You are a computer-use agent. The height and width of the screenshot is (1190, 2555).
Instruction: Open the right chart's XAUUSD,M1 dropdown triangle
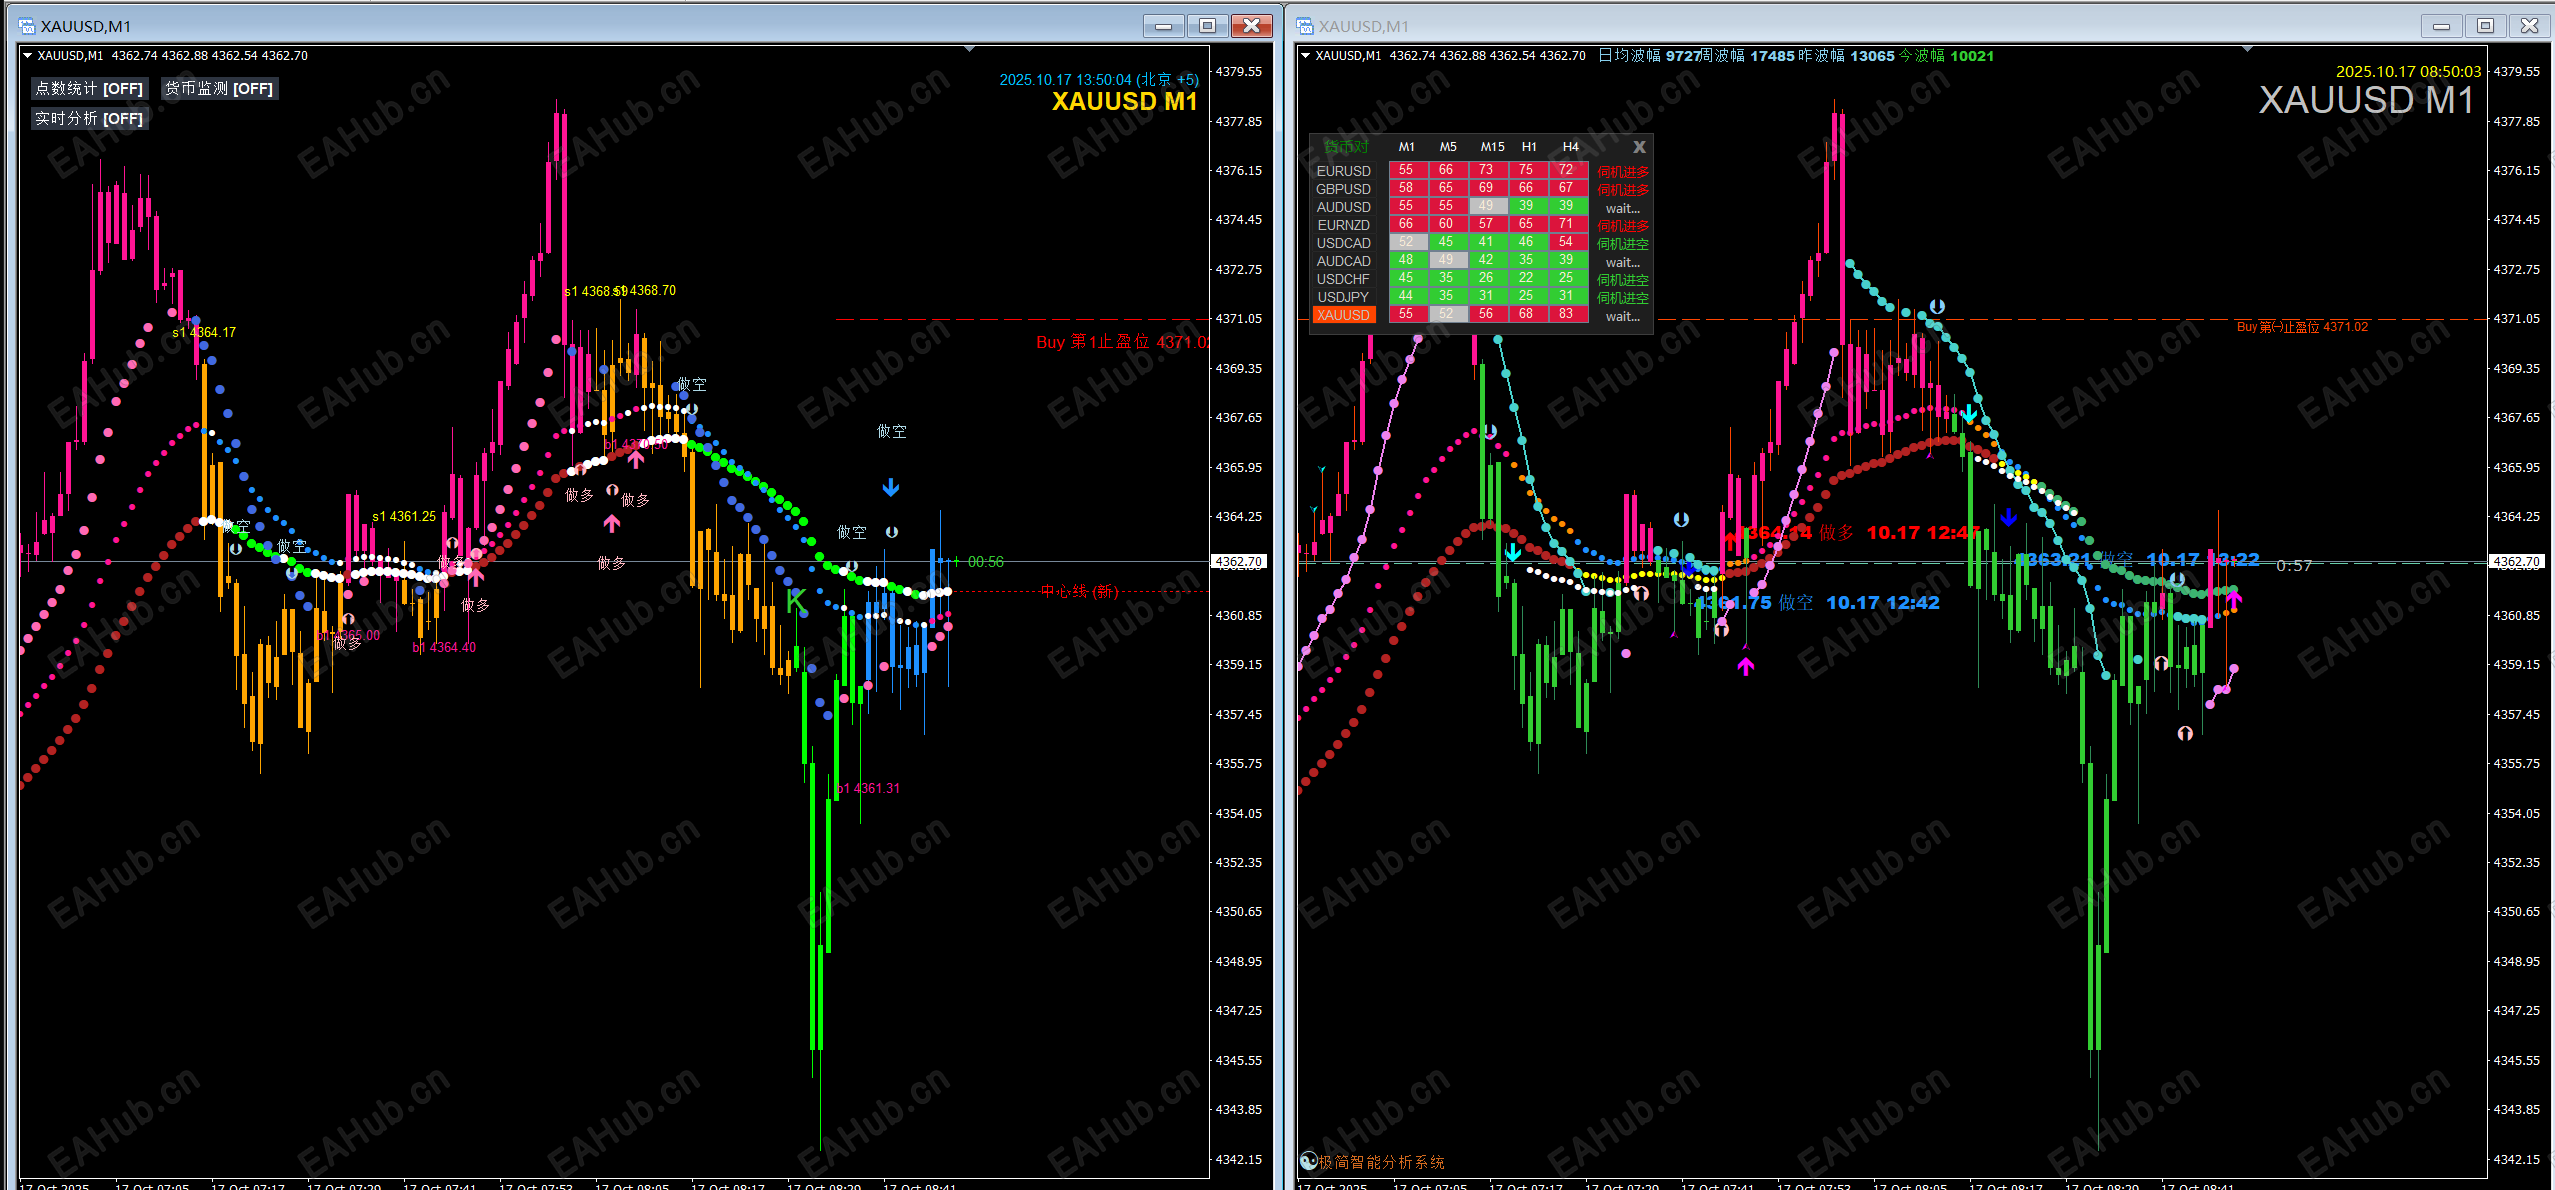click(x=1306, y=56)
